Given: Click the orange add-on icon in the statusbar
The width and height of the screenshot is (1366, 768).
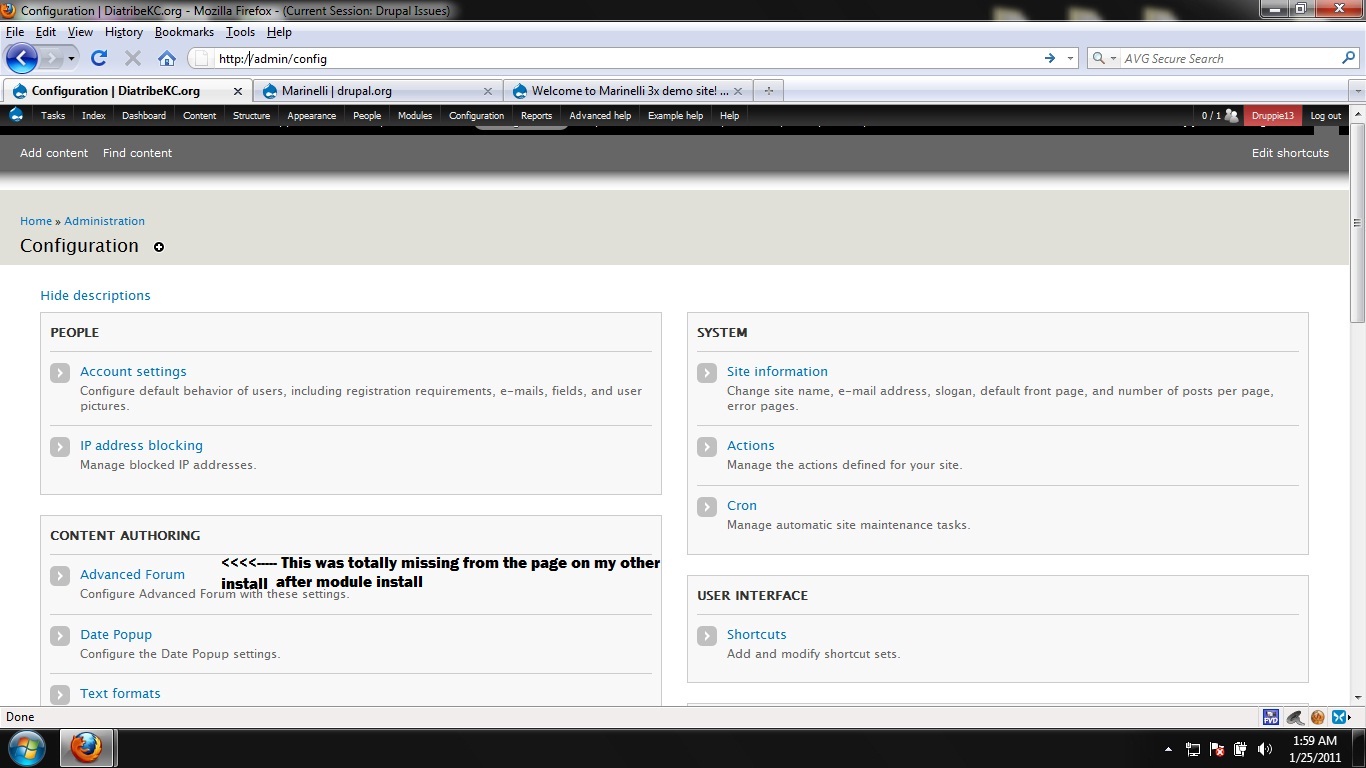Looking at the screenshot, I should 1318,716.
